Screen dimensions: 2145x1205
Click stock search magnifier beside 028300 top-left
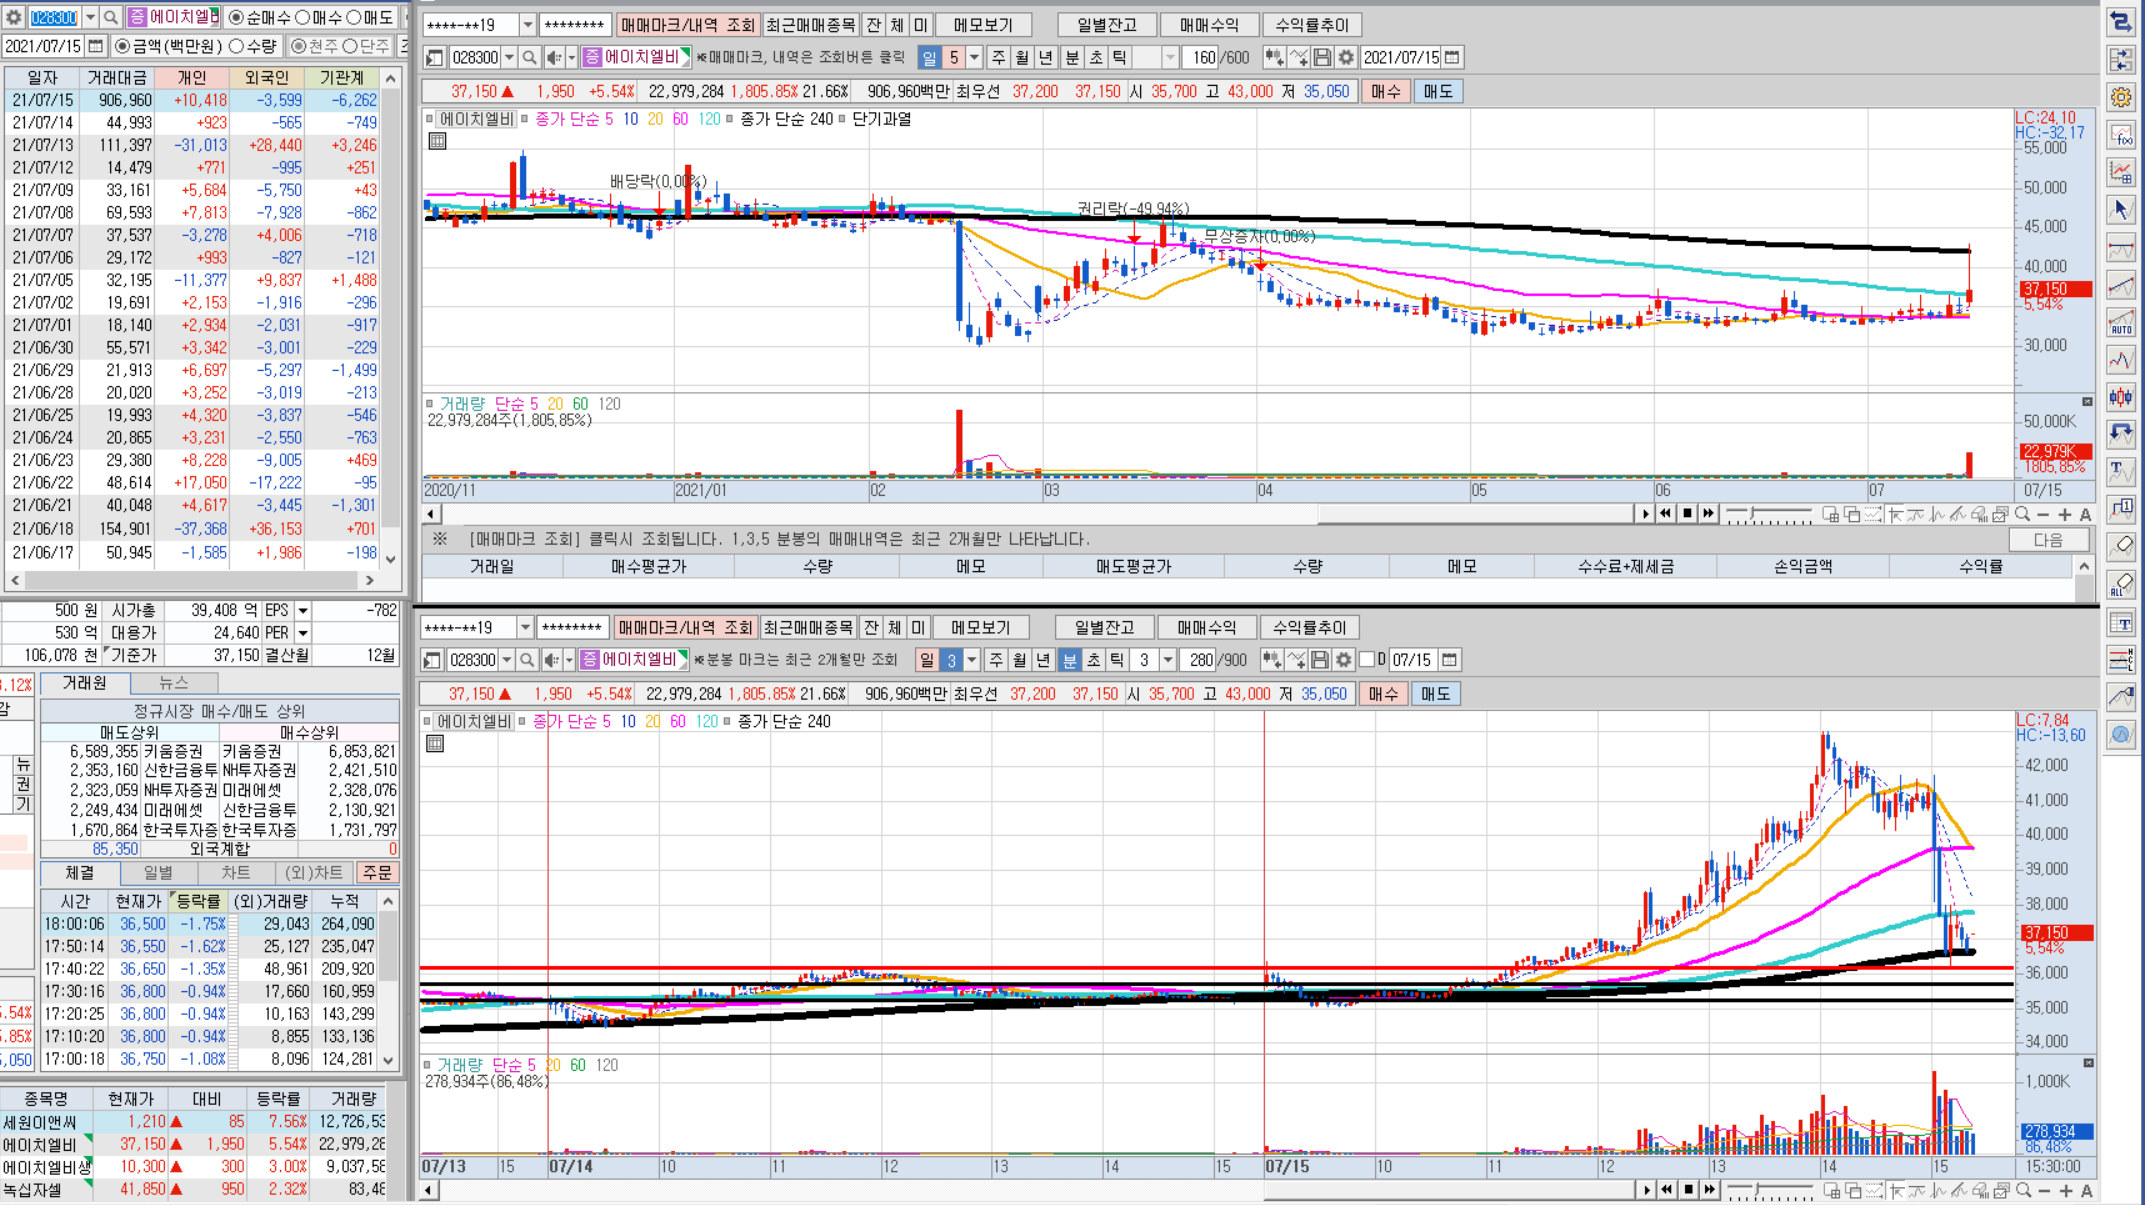pyautogui.click(x=111, y=17)
